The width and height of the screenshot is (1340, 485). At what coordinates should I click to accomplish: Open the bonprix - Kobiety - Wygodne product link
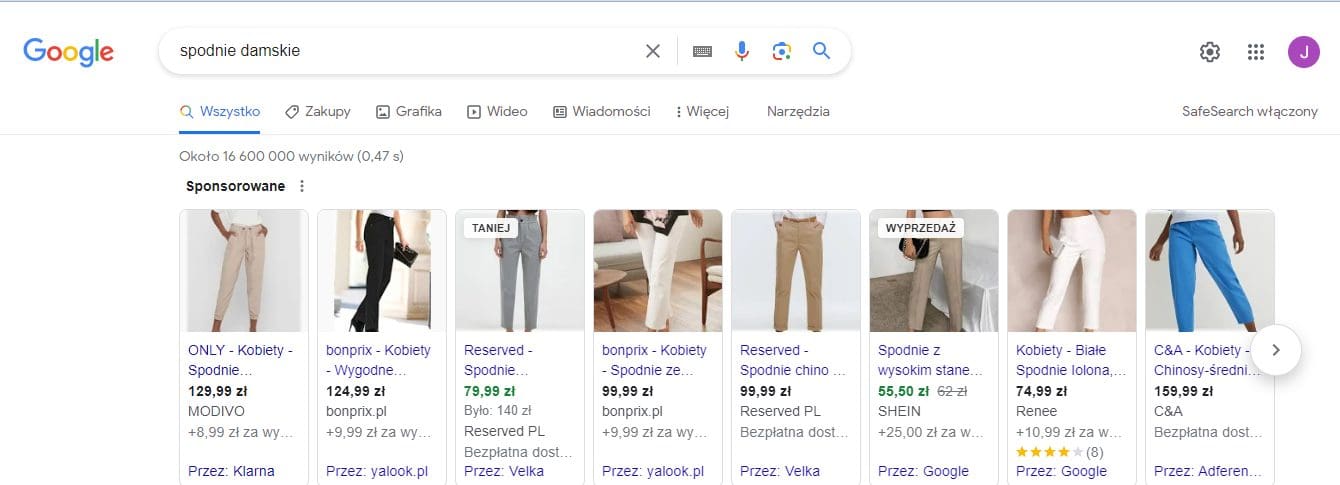(x=379, y=360)
